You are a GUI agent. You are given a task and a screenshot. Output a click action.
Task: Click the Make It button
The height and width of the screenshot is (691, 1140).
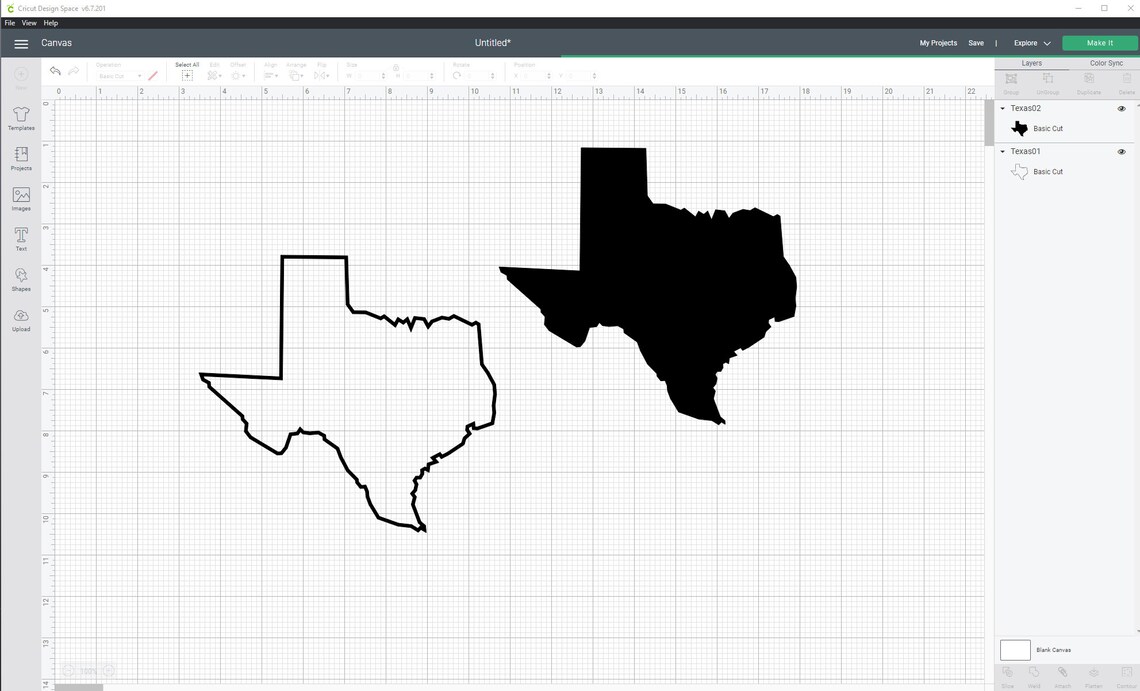1098,43
